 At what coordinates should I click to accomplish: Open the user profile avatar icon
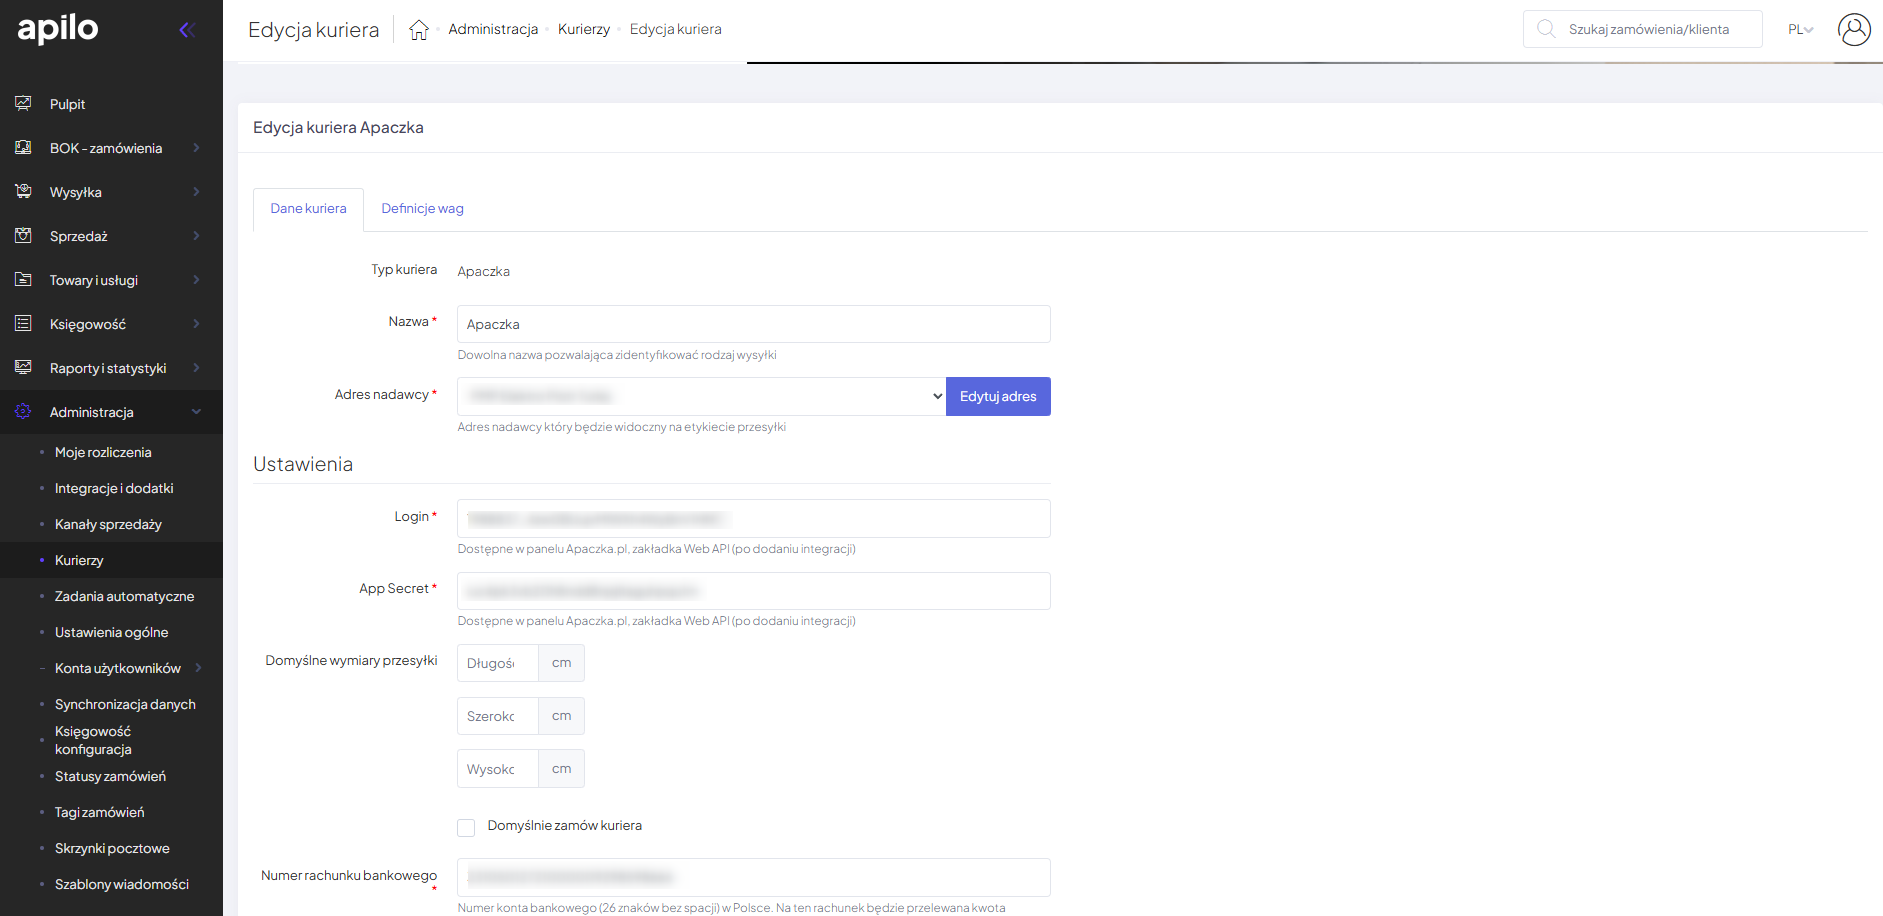pos(1853,30)
